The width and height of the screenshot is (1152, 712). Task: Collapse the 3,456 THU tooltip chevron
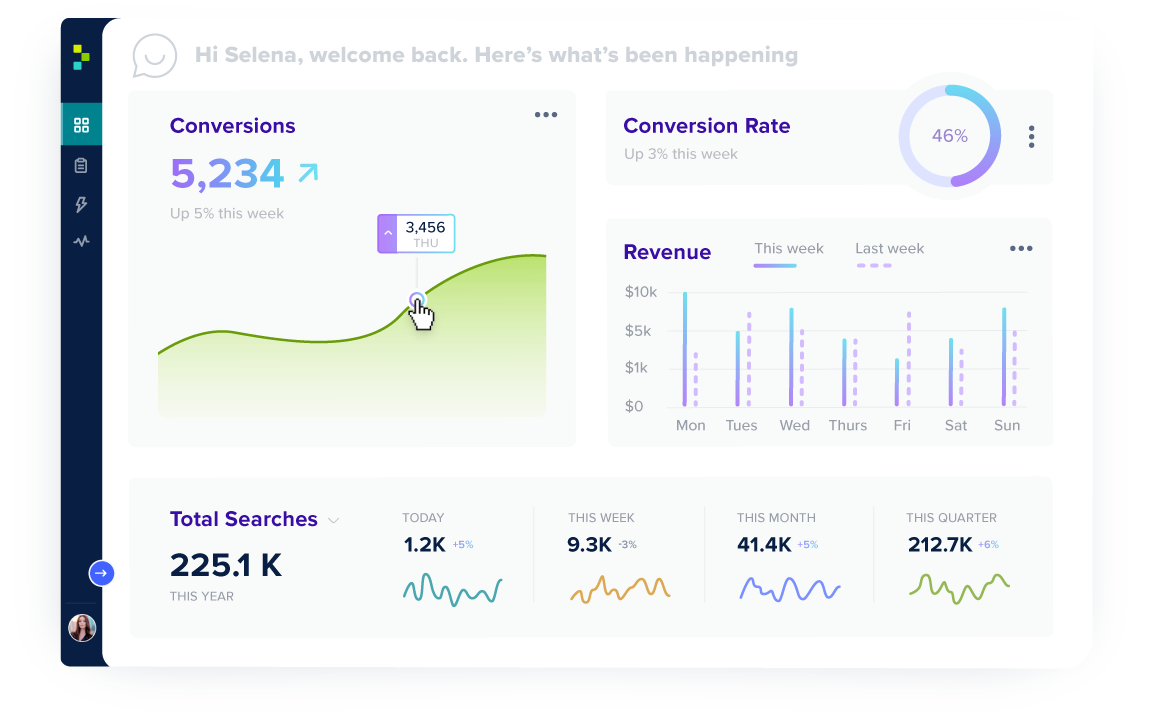point(388,233)
